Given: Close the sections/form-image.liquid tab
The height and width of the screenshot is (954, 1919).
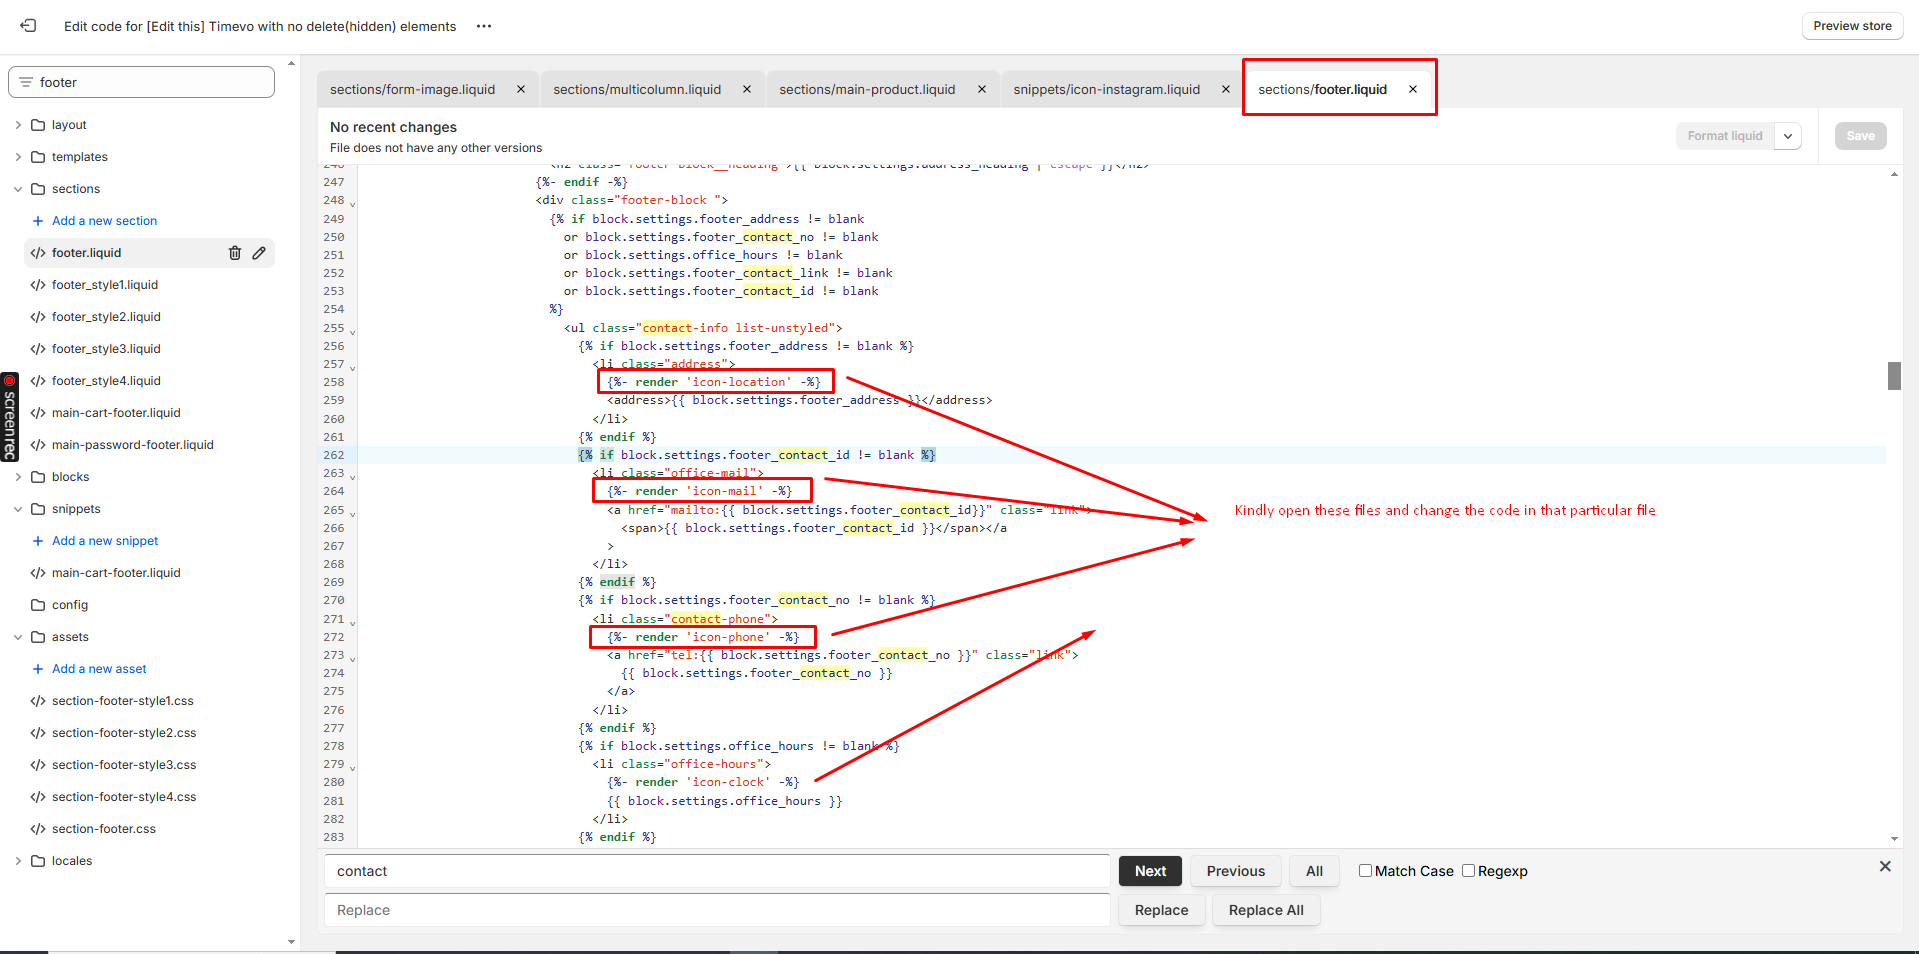Looking at the screenshot, I should pyautogui.click(x=521, y=89).
